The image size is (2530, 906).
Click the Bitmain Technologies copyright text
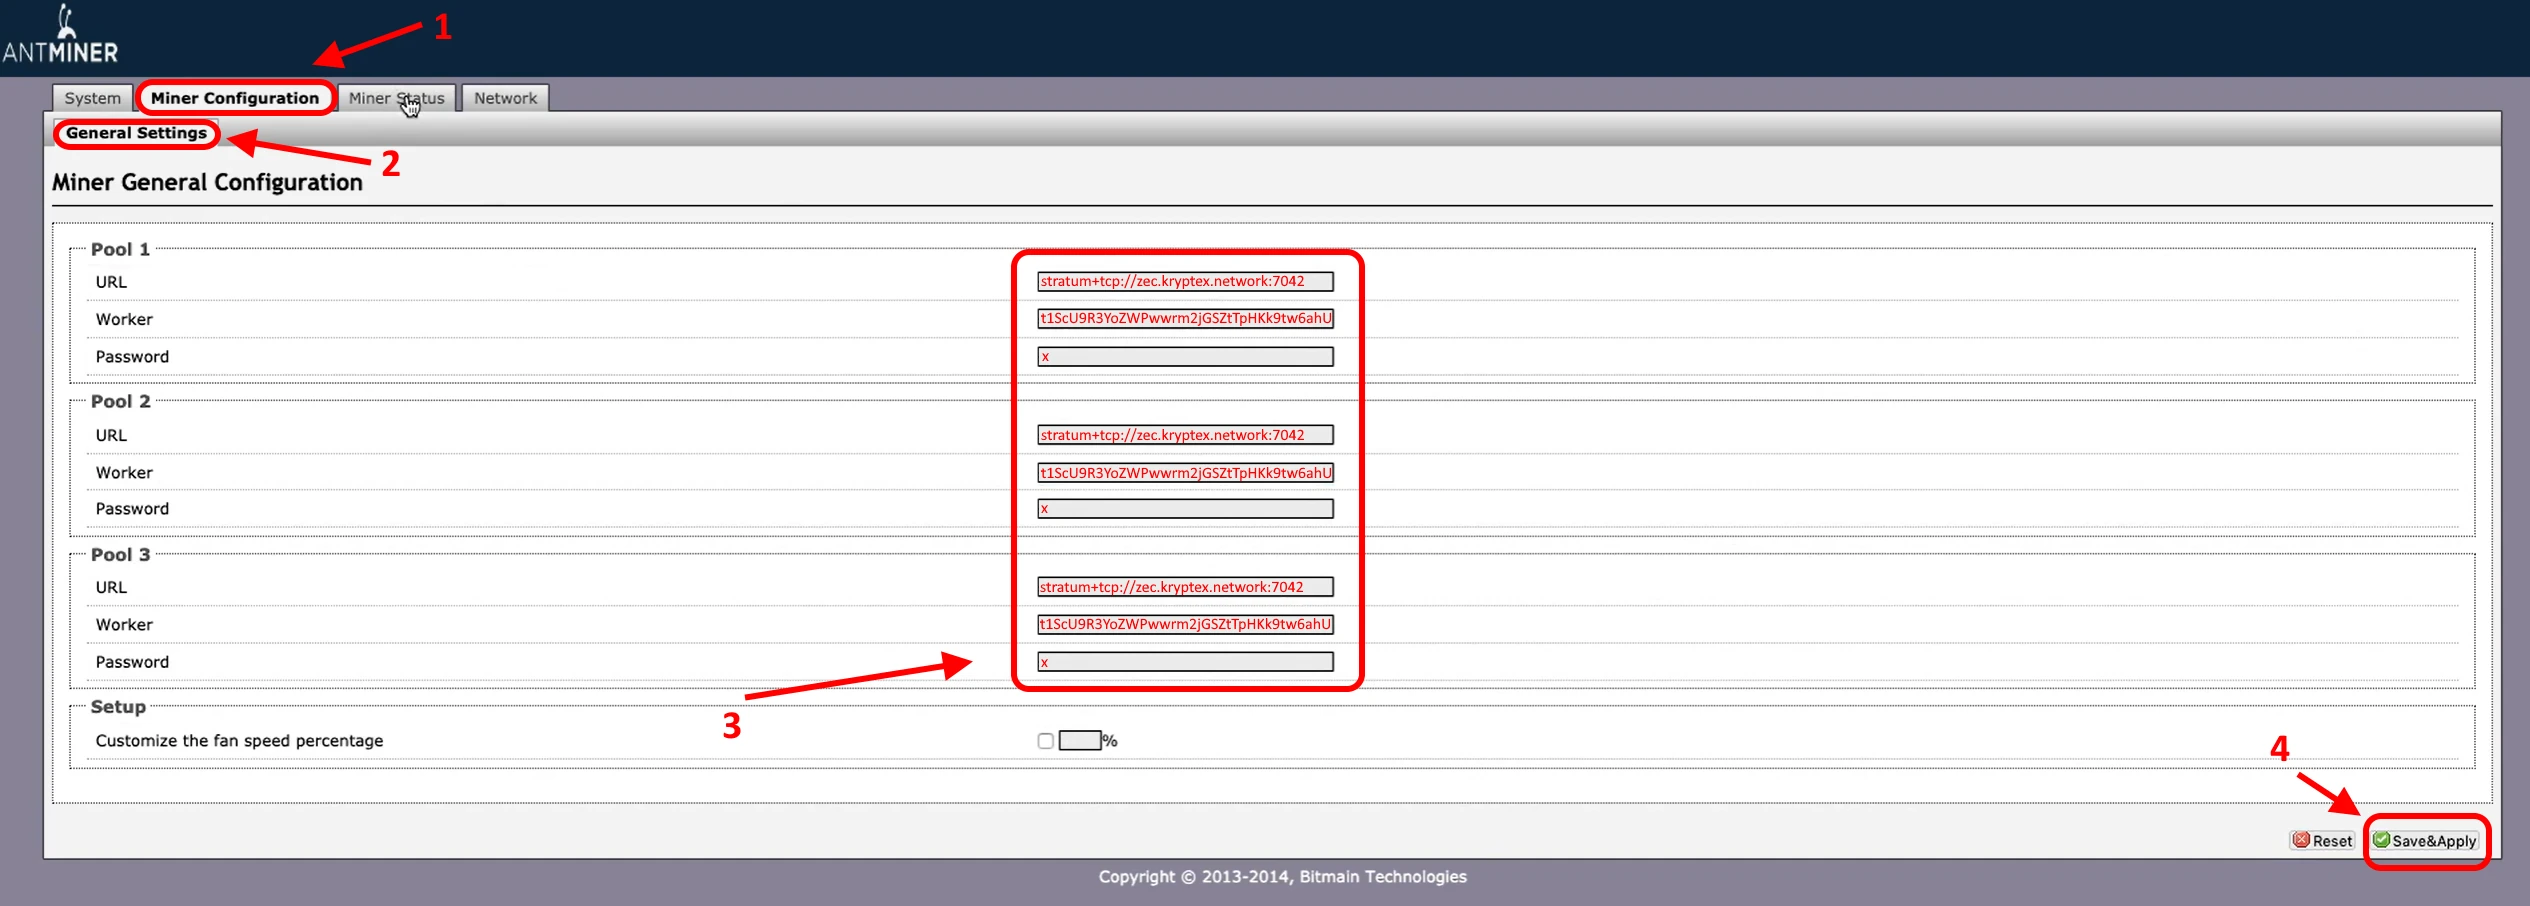pyautogui.click(x=1282, y=877)
